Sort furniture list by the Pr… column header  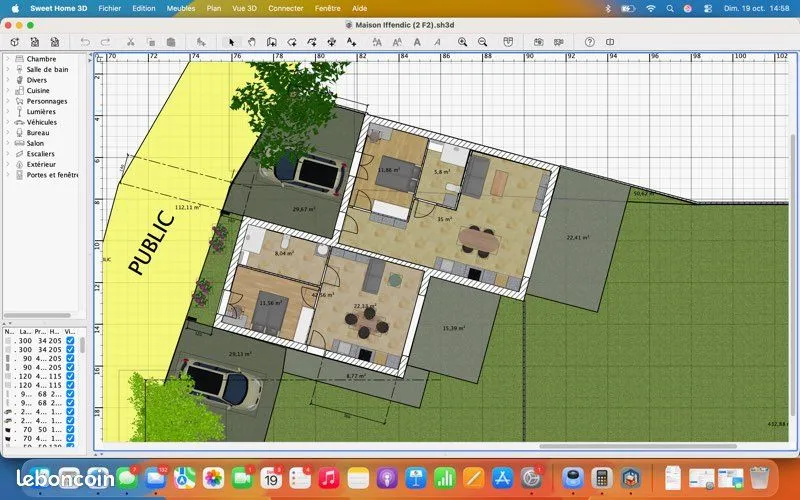click(x=40, y=332)
